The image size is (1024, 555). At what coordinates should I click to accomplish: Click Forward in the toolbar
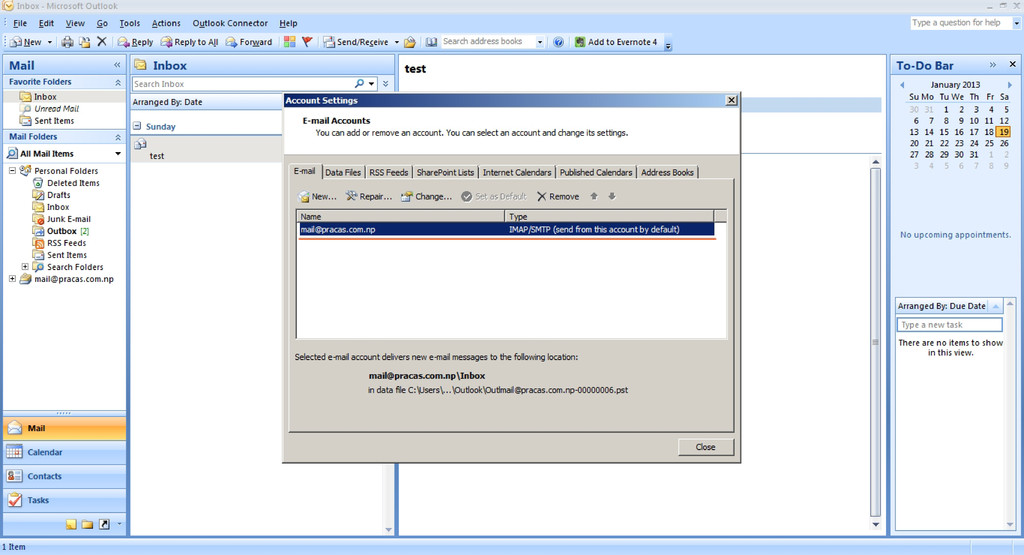(249, 42)
